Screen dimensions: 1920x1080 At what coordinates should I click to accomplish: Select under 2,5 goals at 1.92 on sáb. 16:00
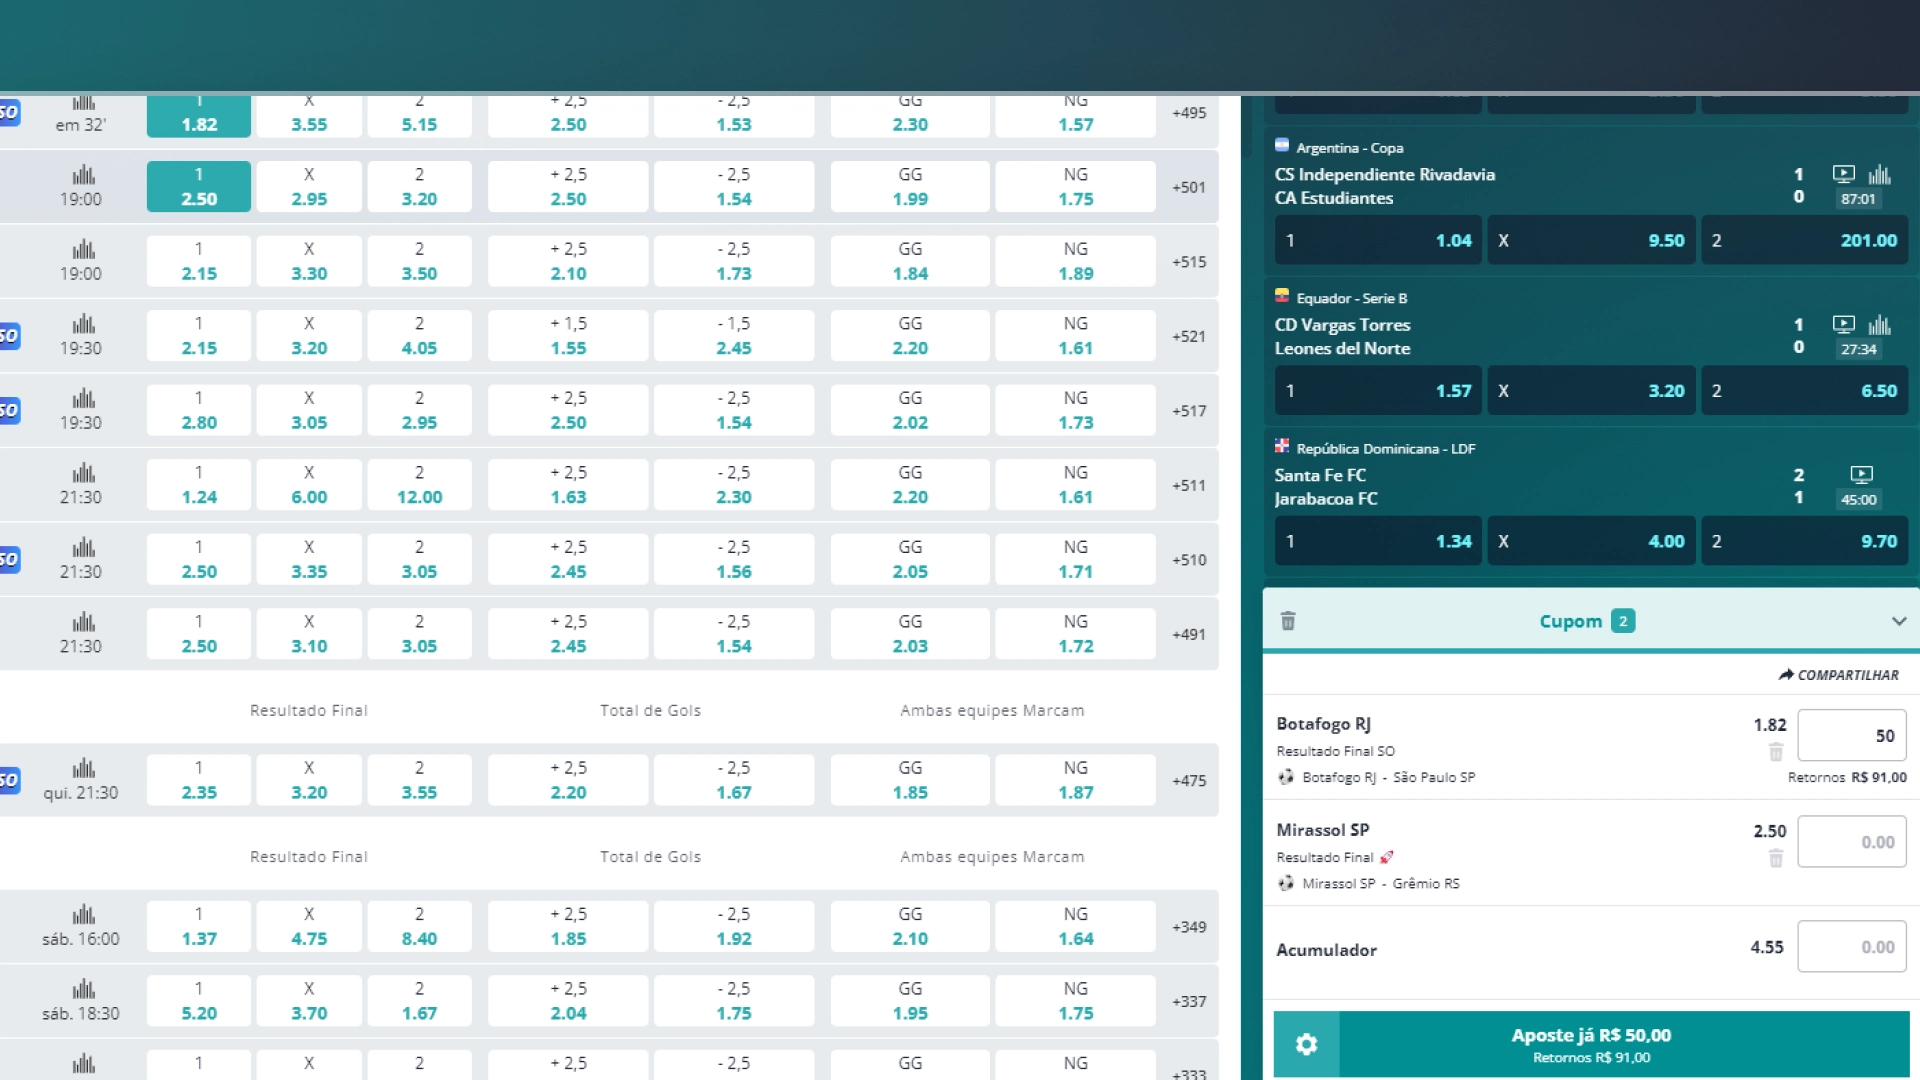pos(734,926)
